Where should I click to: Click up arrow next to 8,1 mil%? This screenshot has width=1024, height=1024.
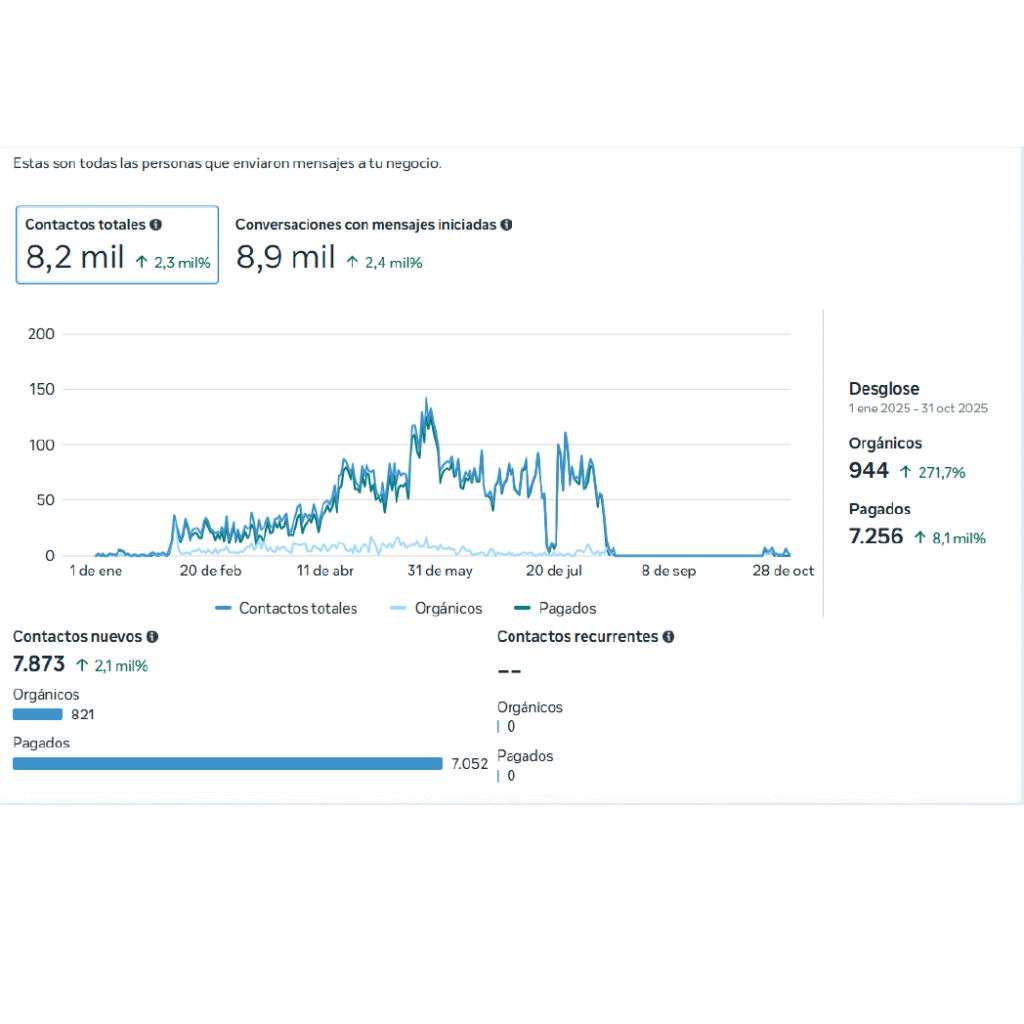pos(919,538)
